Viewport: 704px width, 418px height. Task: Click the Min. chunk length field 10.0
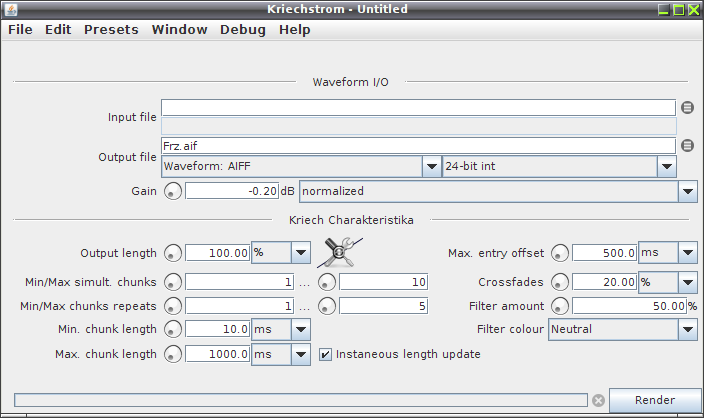pos(217,330)
